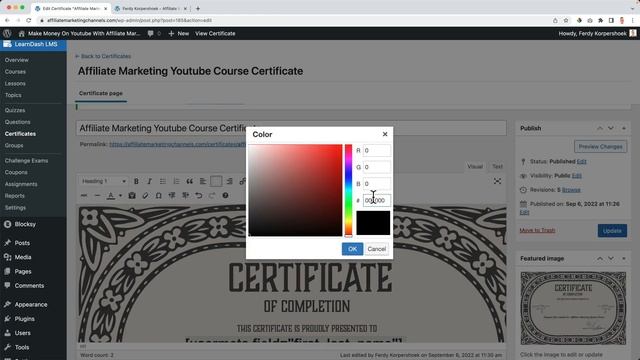Screen dimensions: 640x360
Task: Click the B value input field
Action: point(376,184)
